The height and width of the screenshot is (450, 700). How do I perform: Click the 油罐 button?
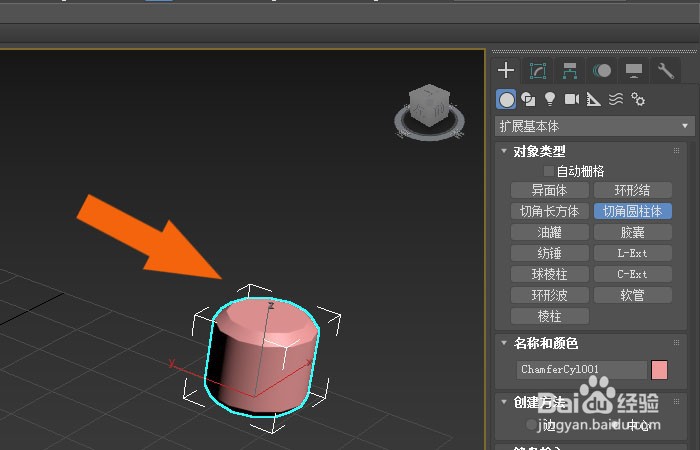pos(550,232)
